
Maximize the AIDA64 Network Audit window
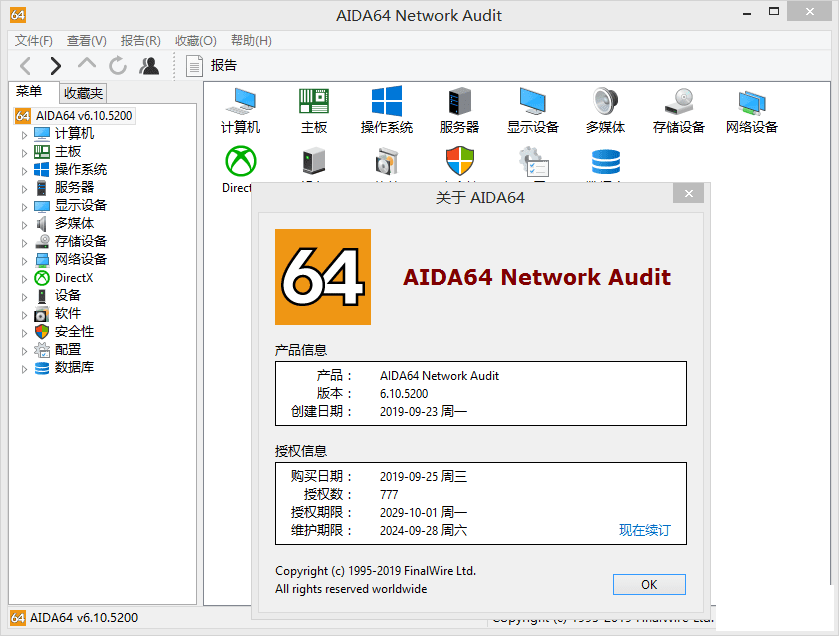click(x=774, y=12)
